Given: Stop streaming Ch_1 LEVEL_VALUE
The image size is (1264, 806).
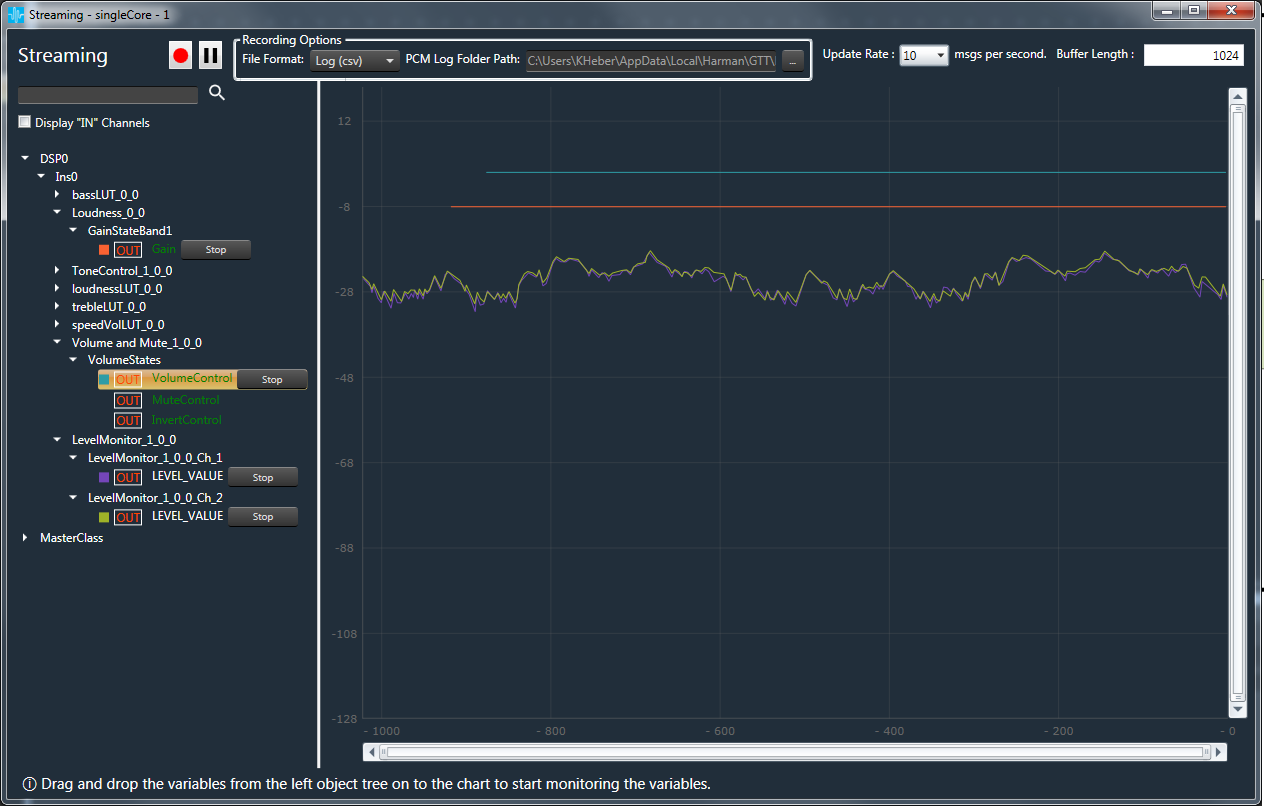Looking at the screenshot, I should point(263,477).
